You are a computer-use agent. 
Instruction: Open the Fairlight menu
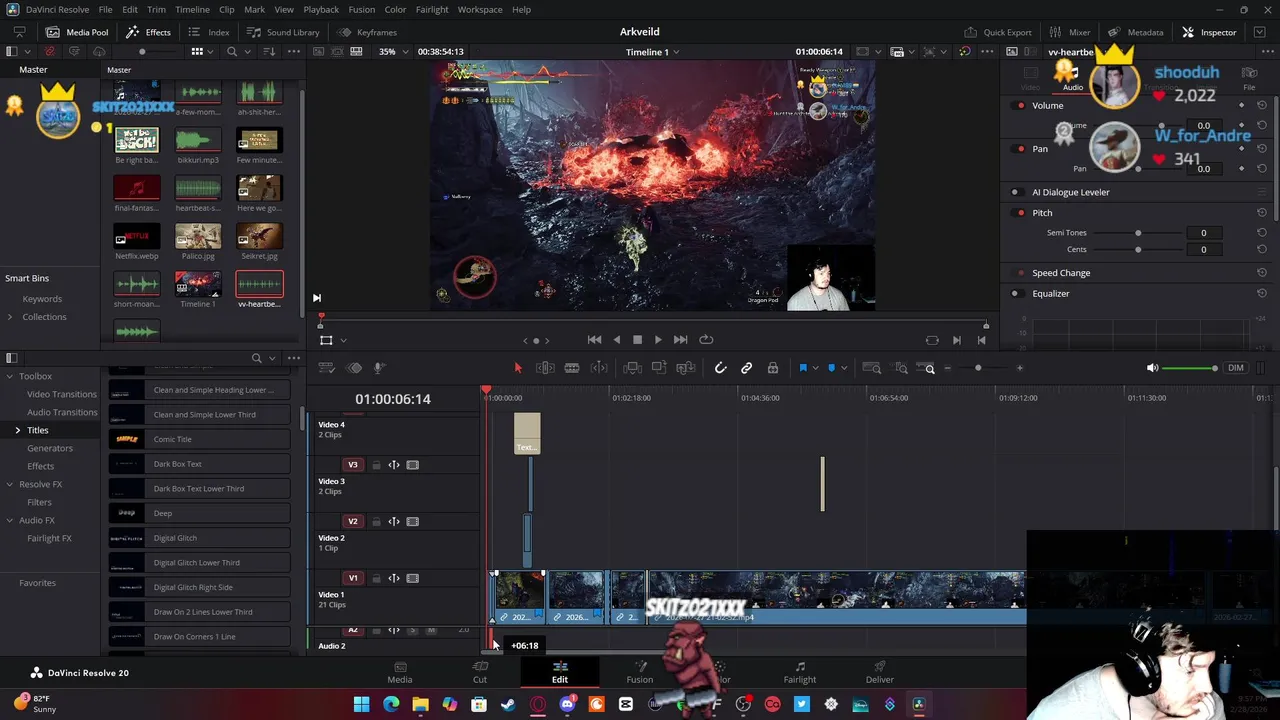(x=432, y=9)
